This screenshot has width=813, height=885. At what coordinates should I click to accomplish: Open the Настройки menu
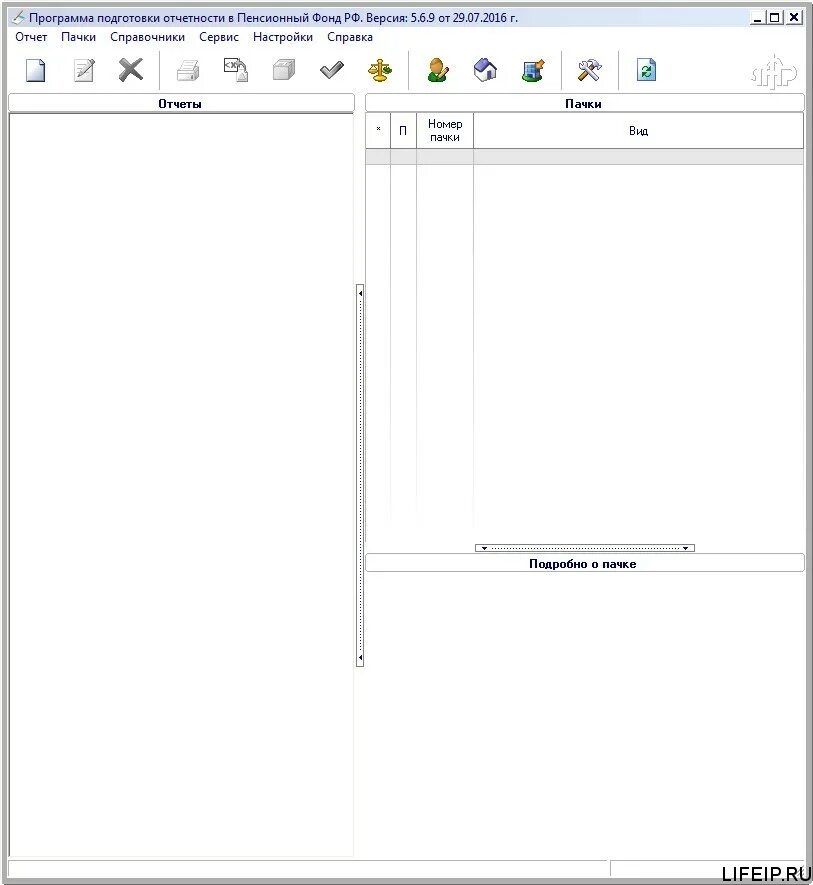(283, 37)
